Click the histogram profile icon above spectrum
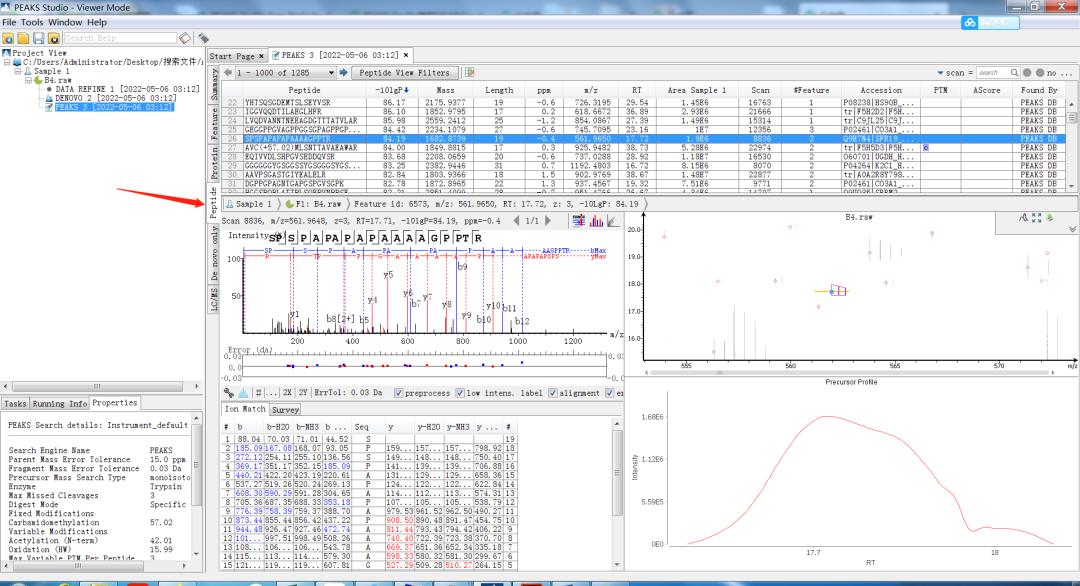This screenshot has width=1080, height=586. [596, 220]
